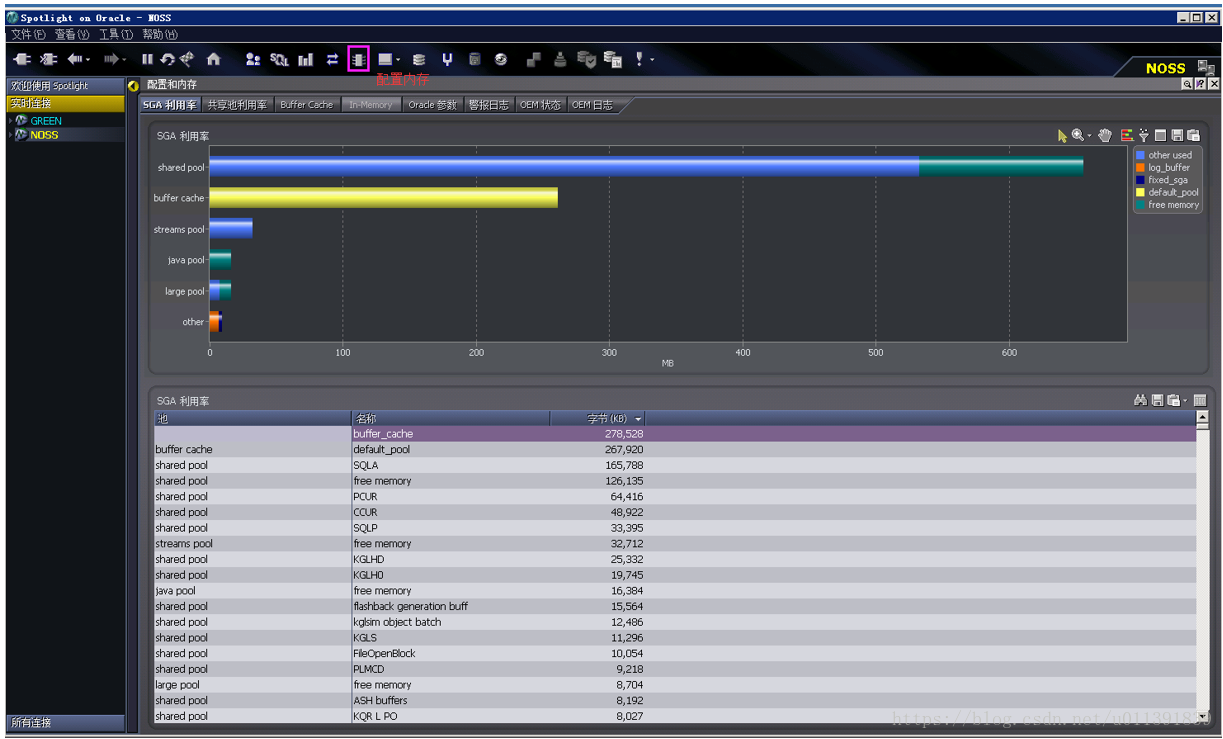Image resolution: width=1223 pixels, height=739 pixels.
Task: Switch to the 共享池利用率 tab
Action: coord(237,104)
